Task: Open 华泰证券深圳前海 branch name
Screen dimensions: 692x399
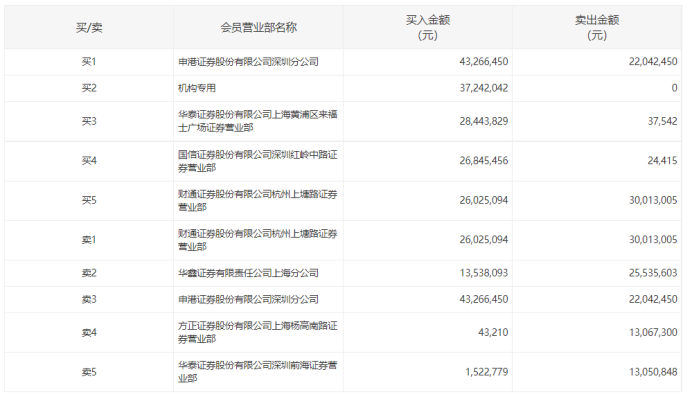Action: pyautogui.click(x=258, y=372)
